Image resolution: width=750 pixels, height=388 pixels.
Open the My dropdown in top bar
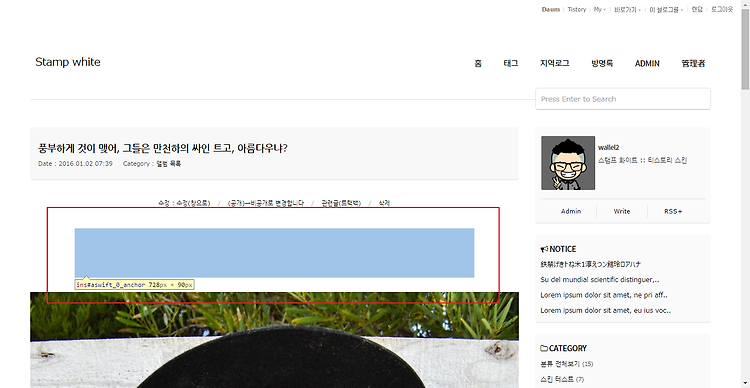[599, 10]
